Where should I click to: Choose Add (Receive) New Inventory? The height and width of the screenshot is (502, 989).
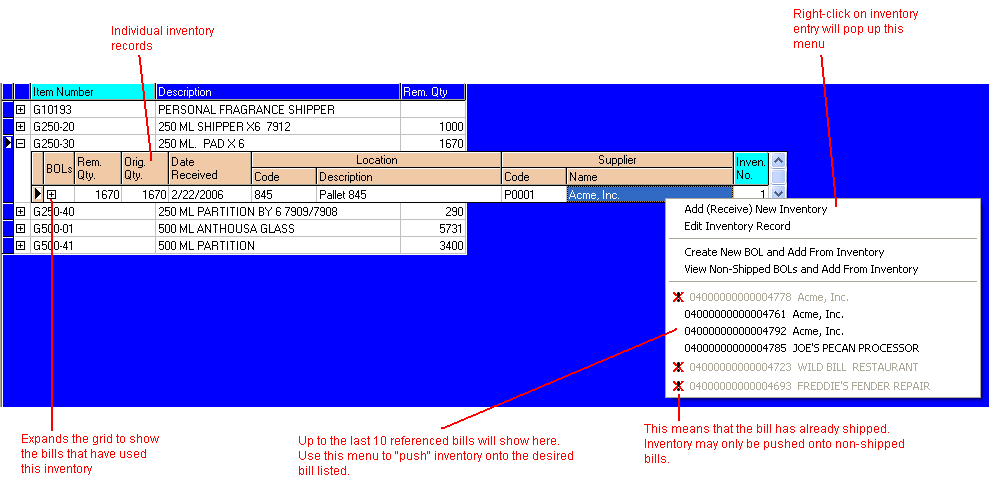pos(755,209)
